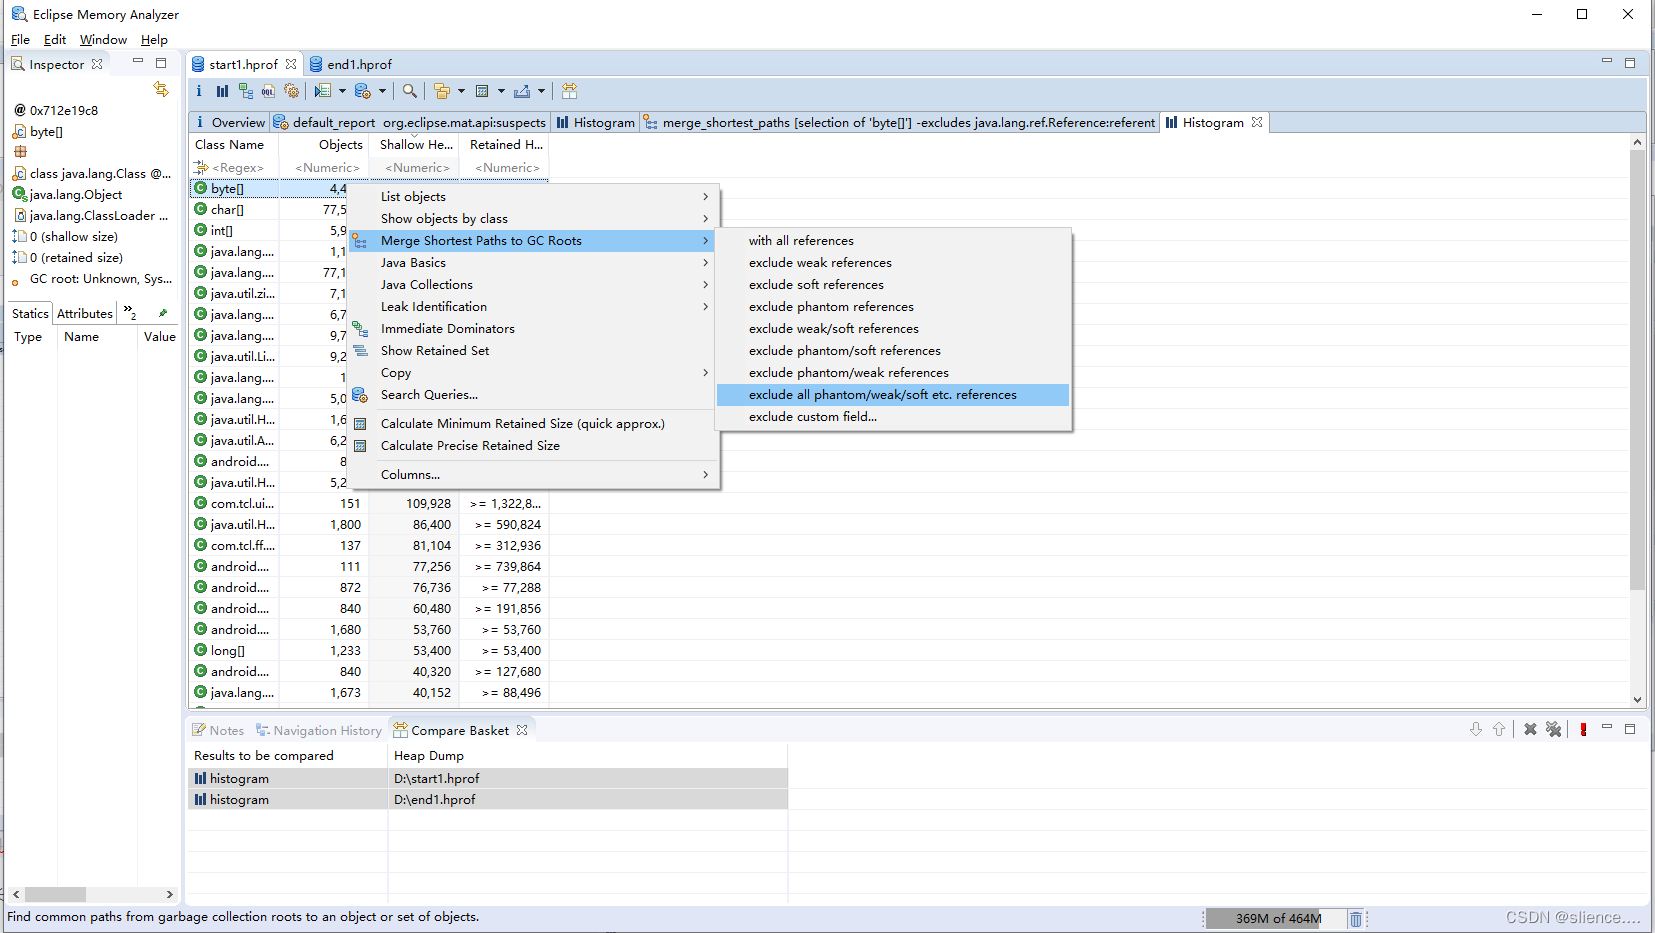Expand the List objects submenu
1655x933 pixels.
point(532,197)
